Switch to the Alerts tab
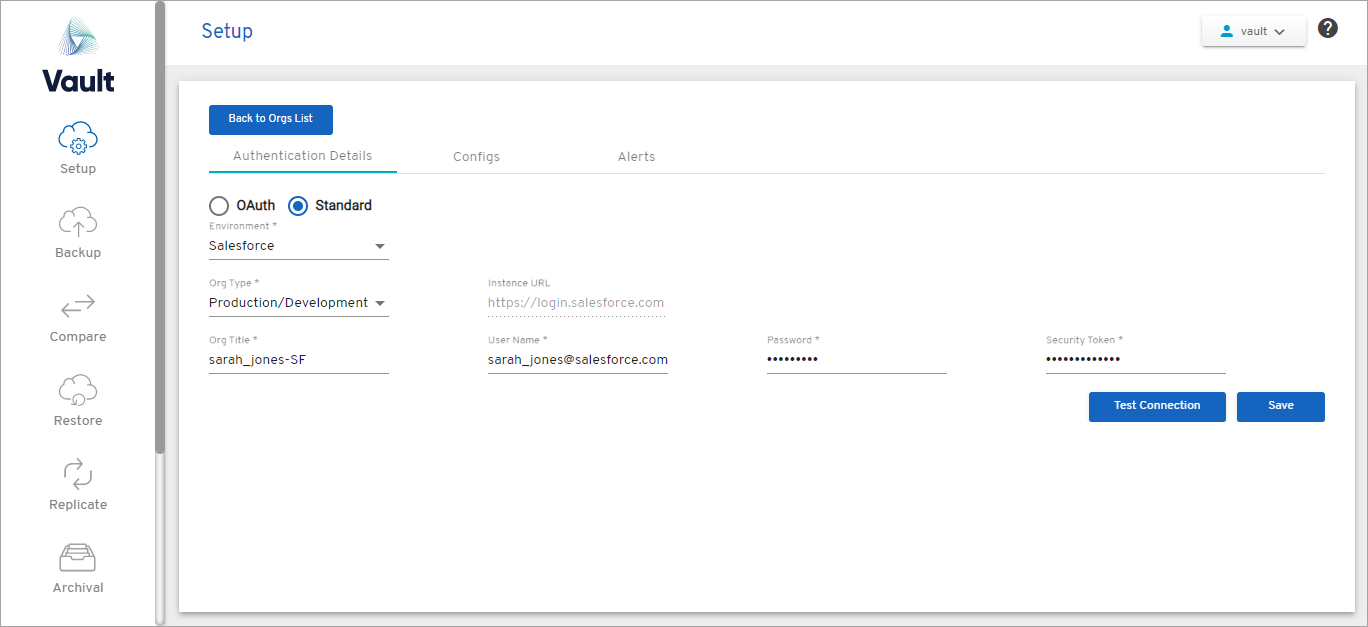The height and width of the screenshot is (627, 1368). pyautogui.click(x=636, y=157)
